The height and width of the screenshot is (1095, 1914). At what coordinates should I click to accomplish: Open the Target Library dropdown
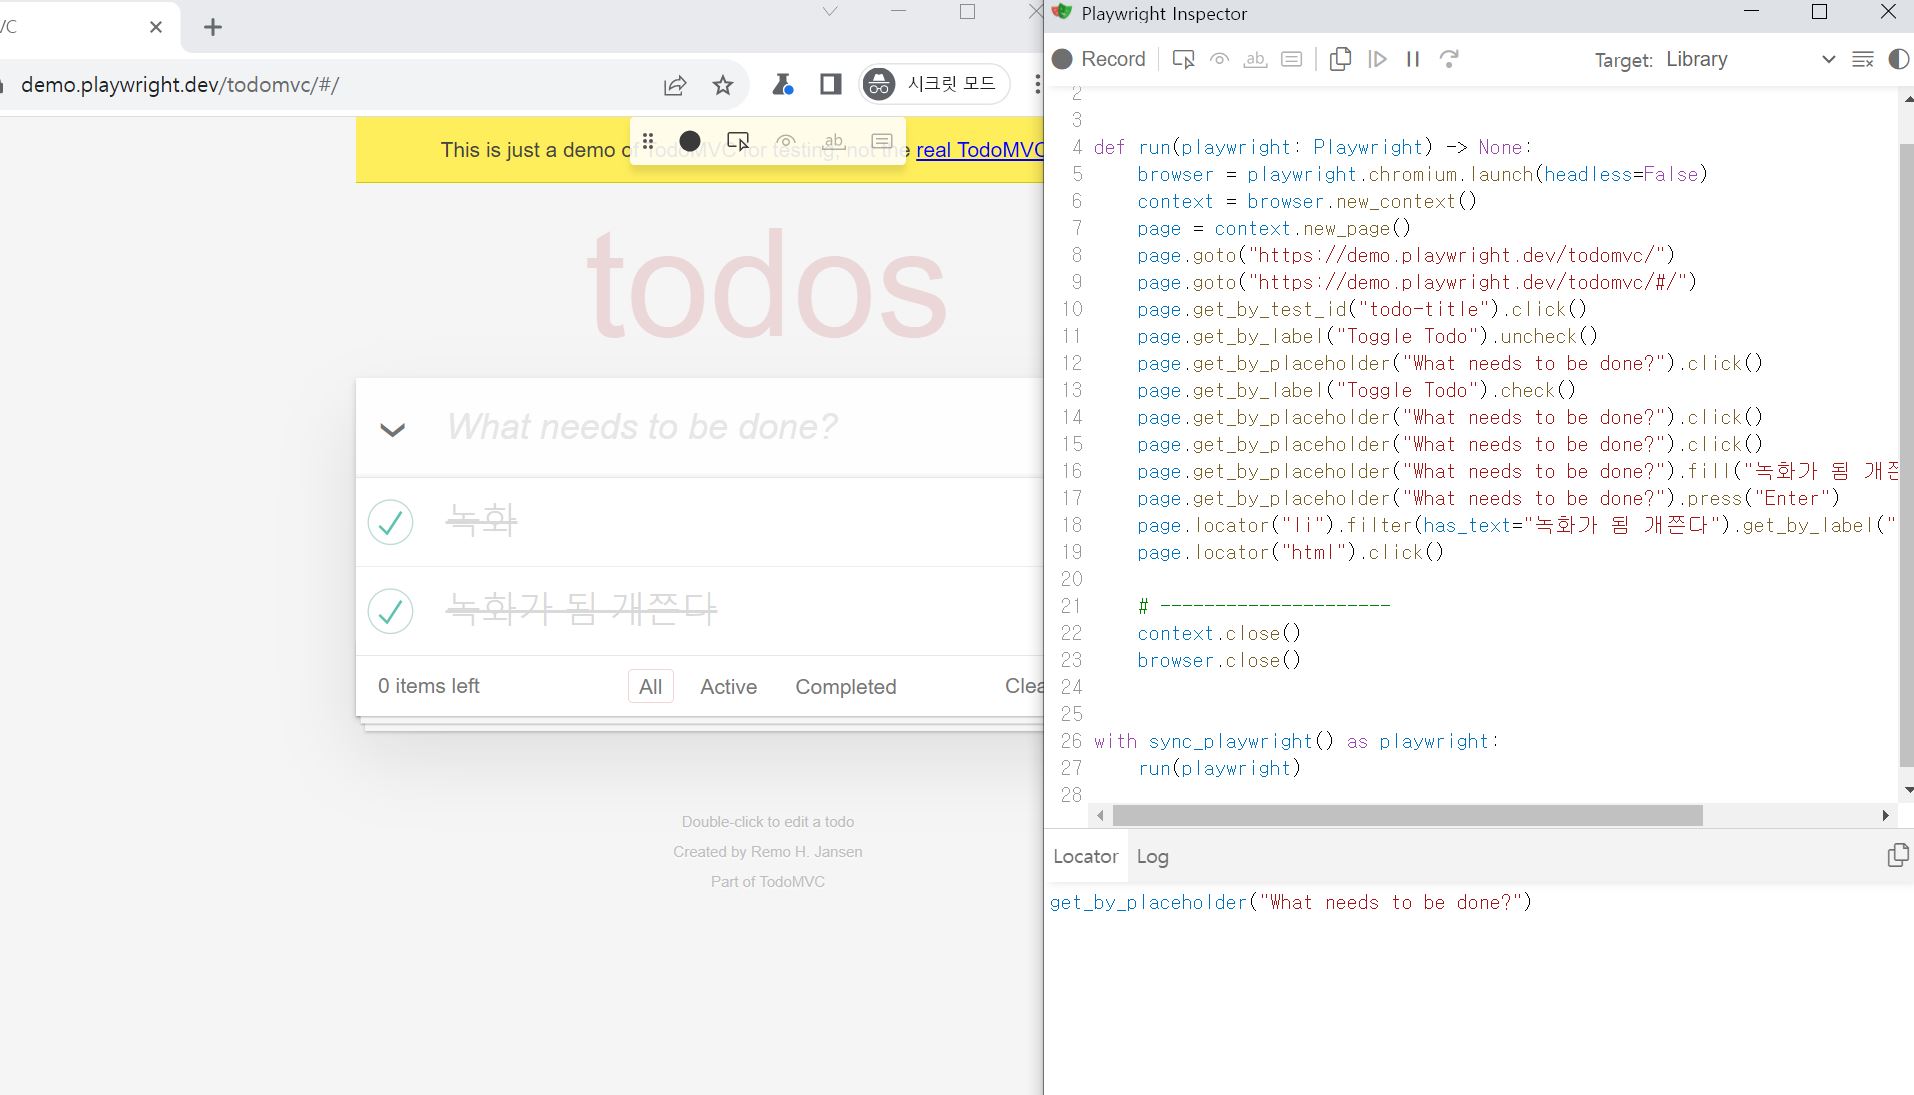pyautogui.click(x=1750, y=59)
